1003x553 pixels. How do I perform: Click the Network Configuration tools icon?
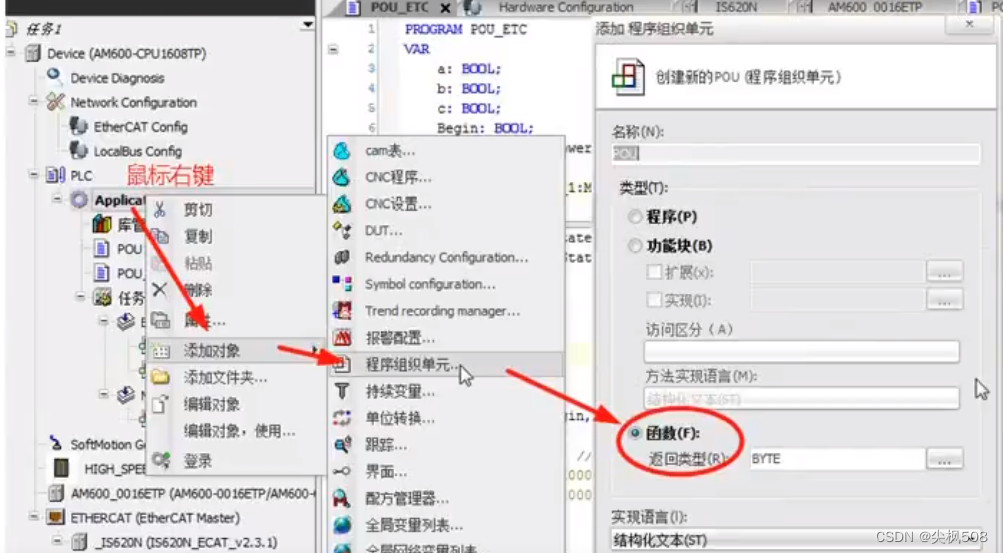pyautogui.click(x=56, y=102)
